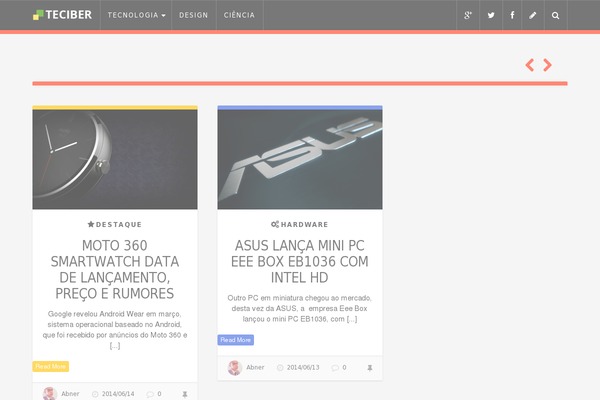This screenshot has width=600, height=400.
Task: Click the pencil edit icon in header
Action: tap(533, 15)
